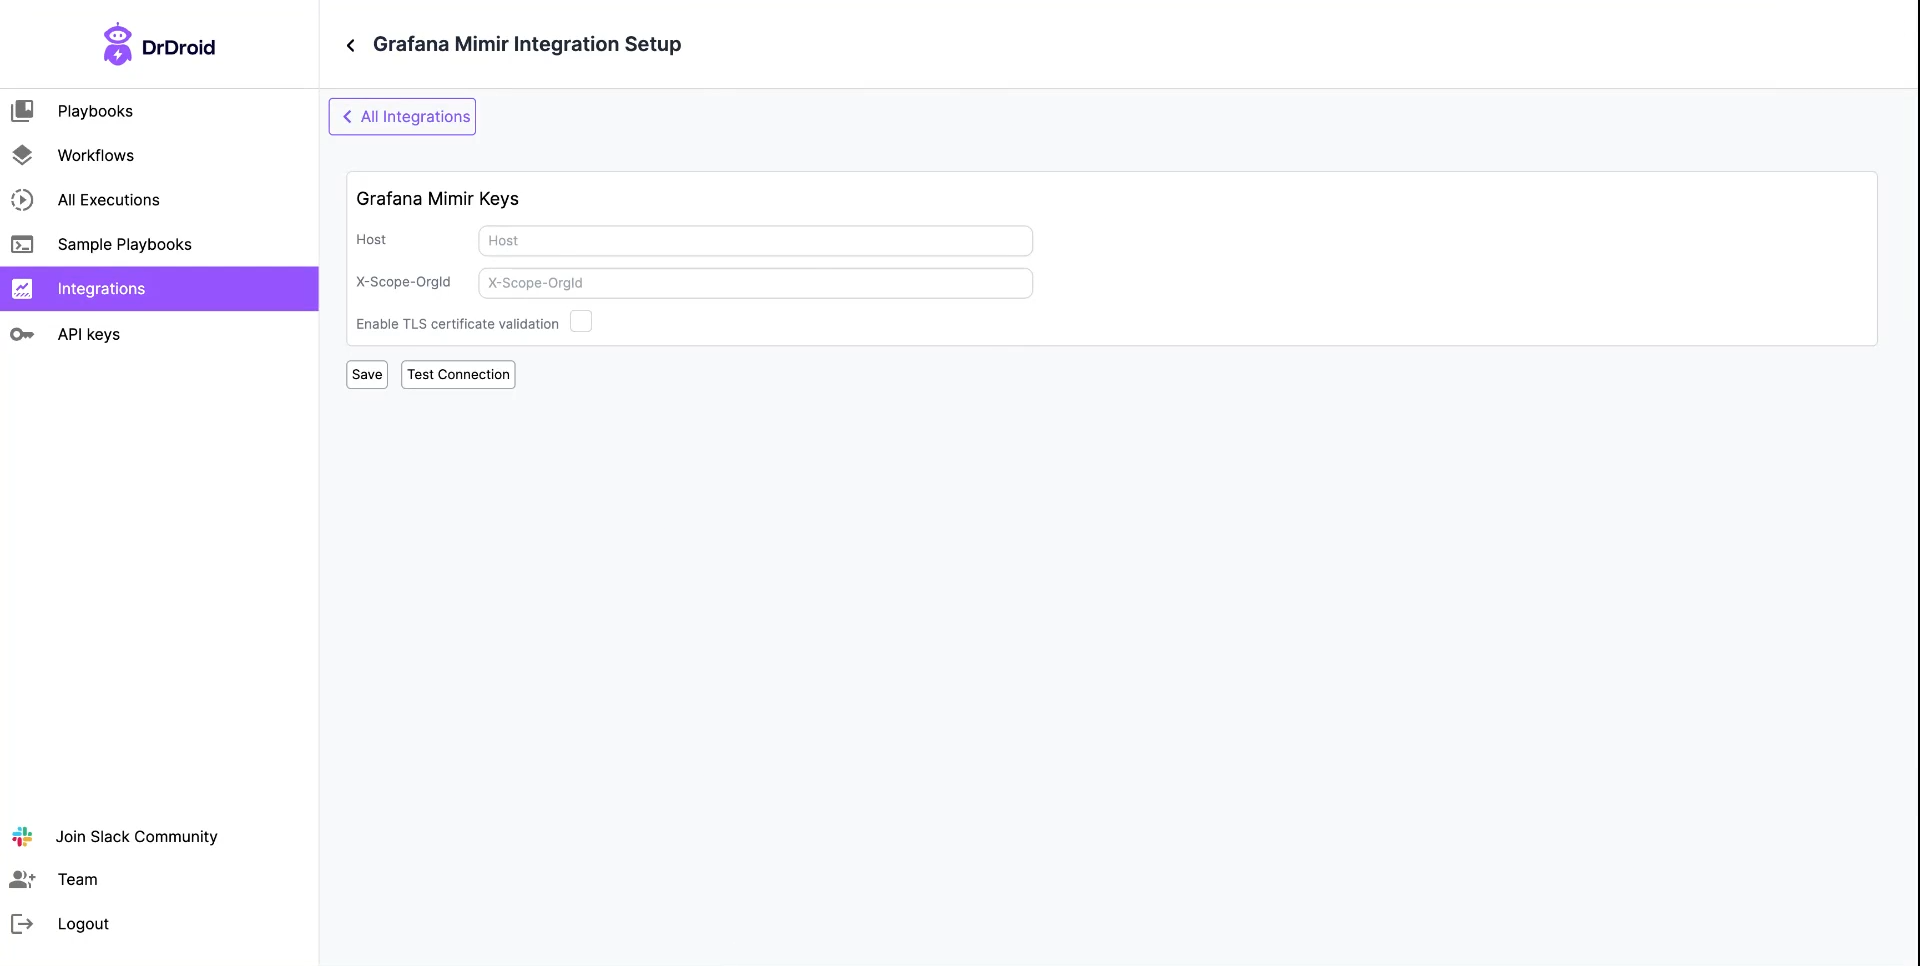
Task: Click chevron inside All Integrations button
Action: point(347,117)
